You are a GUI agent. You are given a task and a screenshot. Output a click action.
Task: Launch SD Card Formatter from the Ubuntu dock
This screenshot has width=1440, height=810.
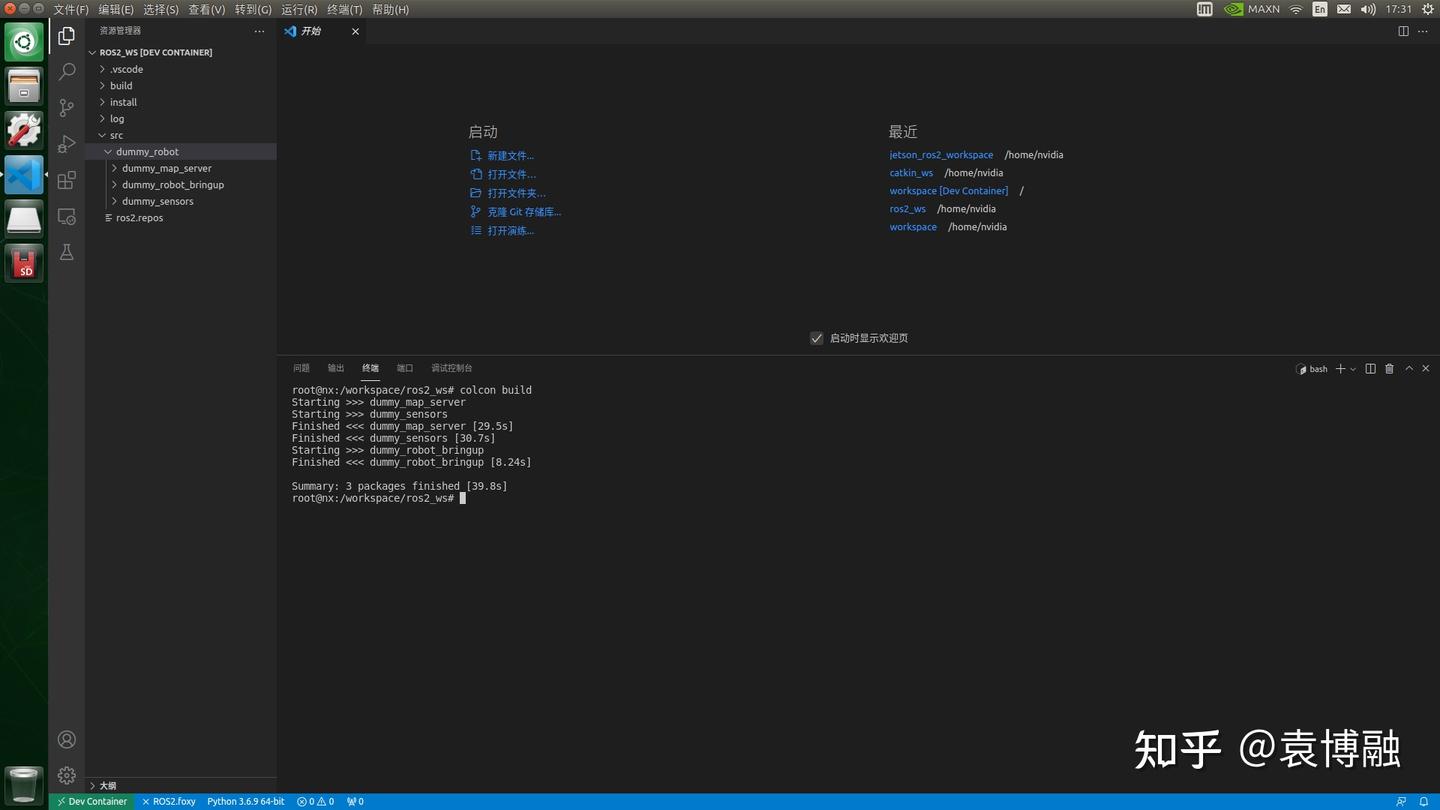(x=23, y=262)
